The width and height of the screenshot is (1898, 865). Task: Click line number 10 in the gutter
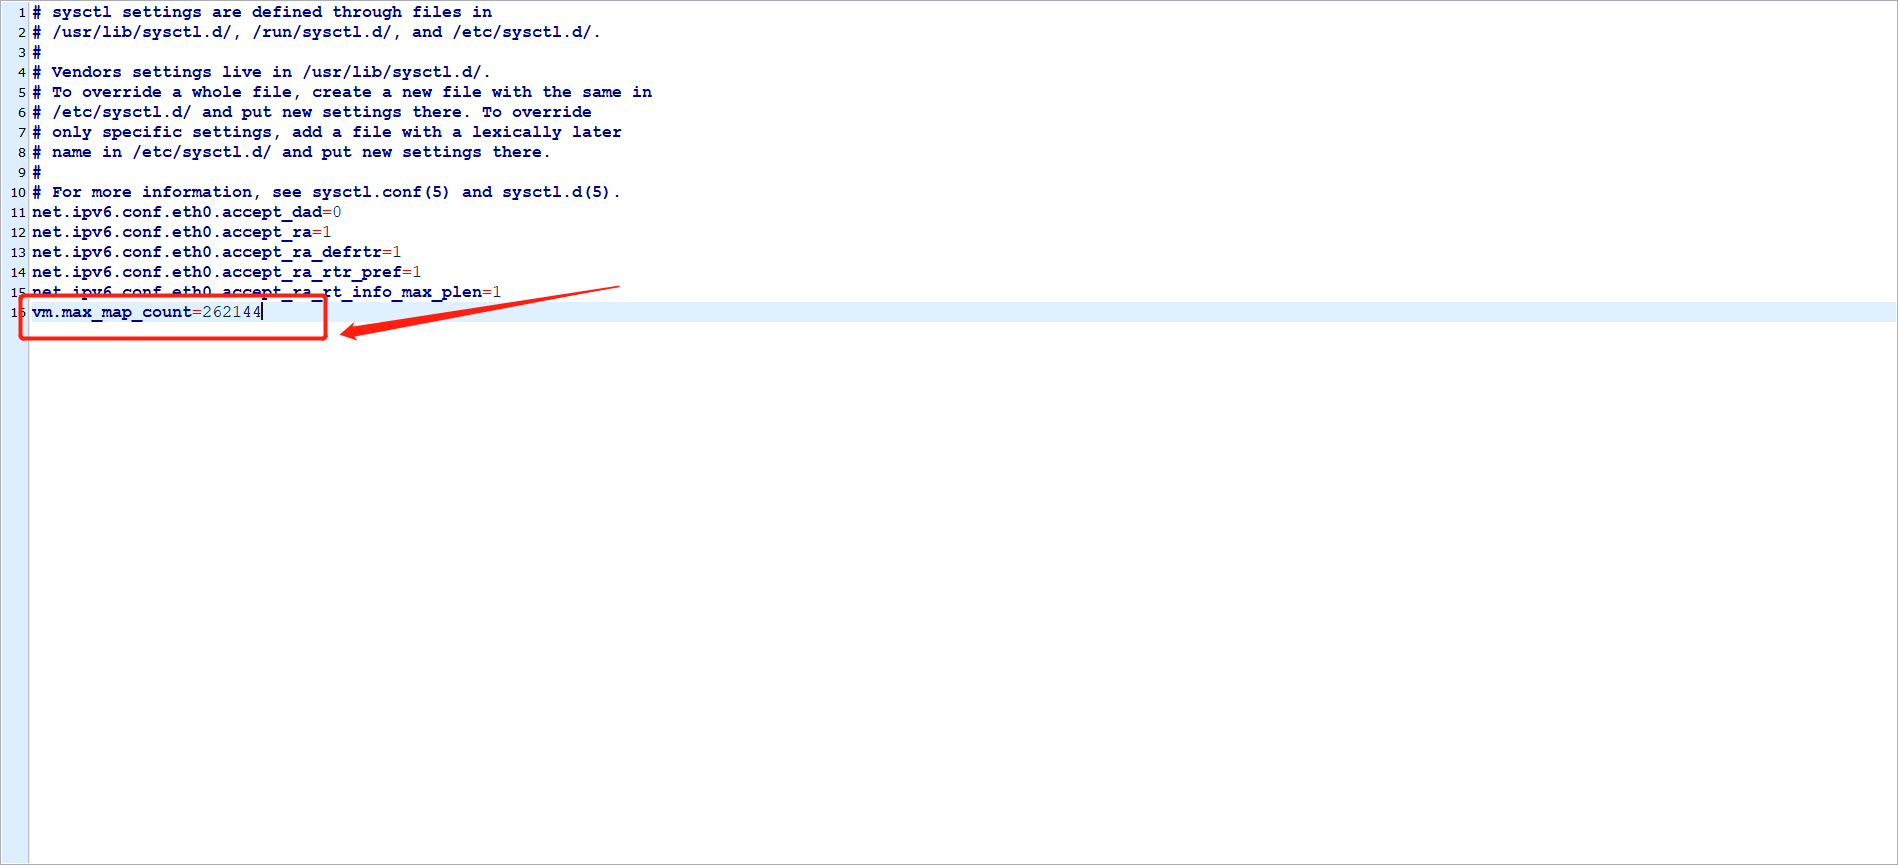tap(18, 192)
